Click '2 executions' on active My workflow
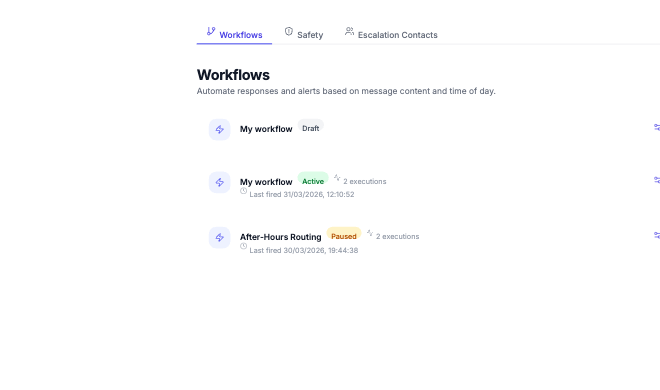Screen dimensions: 660x390 pyautogui.click(x=365, y=181)
